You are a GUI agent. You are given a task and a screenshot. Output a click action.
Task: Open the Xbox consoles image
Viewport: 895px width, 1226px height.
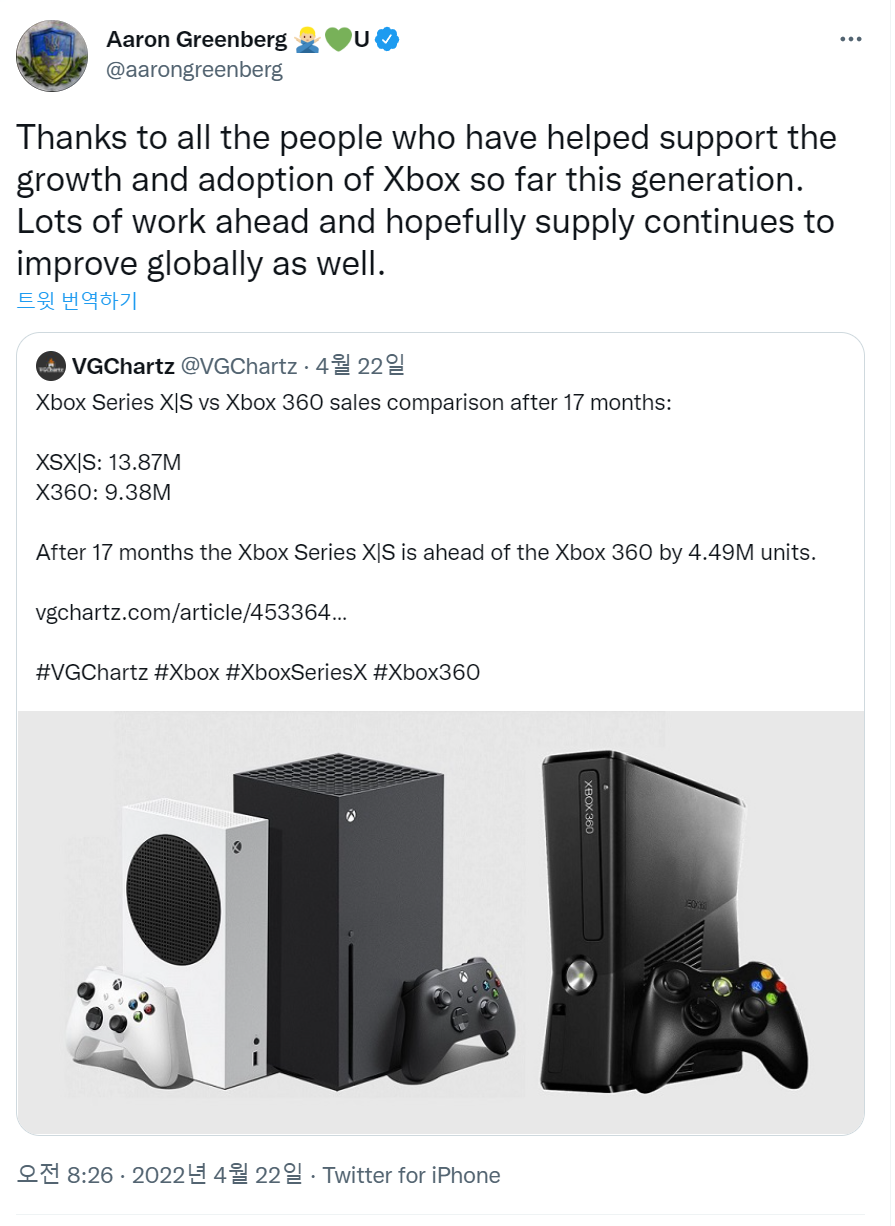click(440, 920)
